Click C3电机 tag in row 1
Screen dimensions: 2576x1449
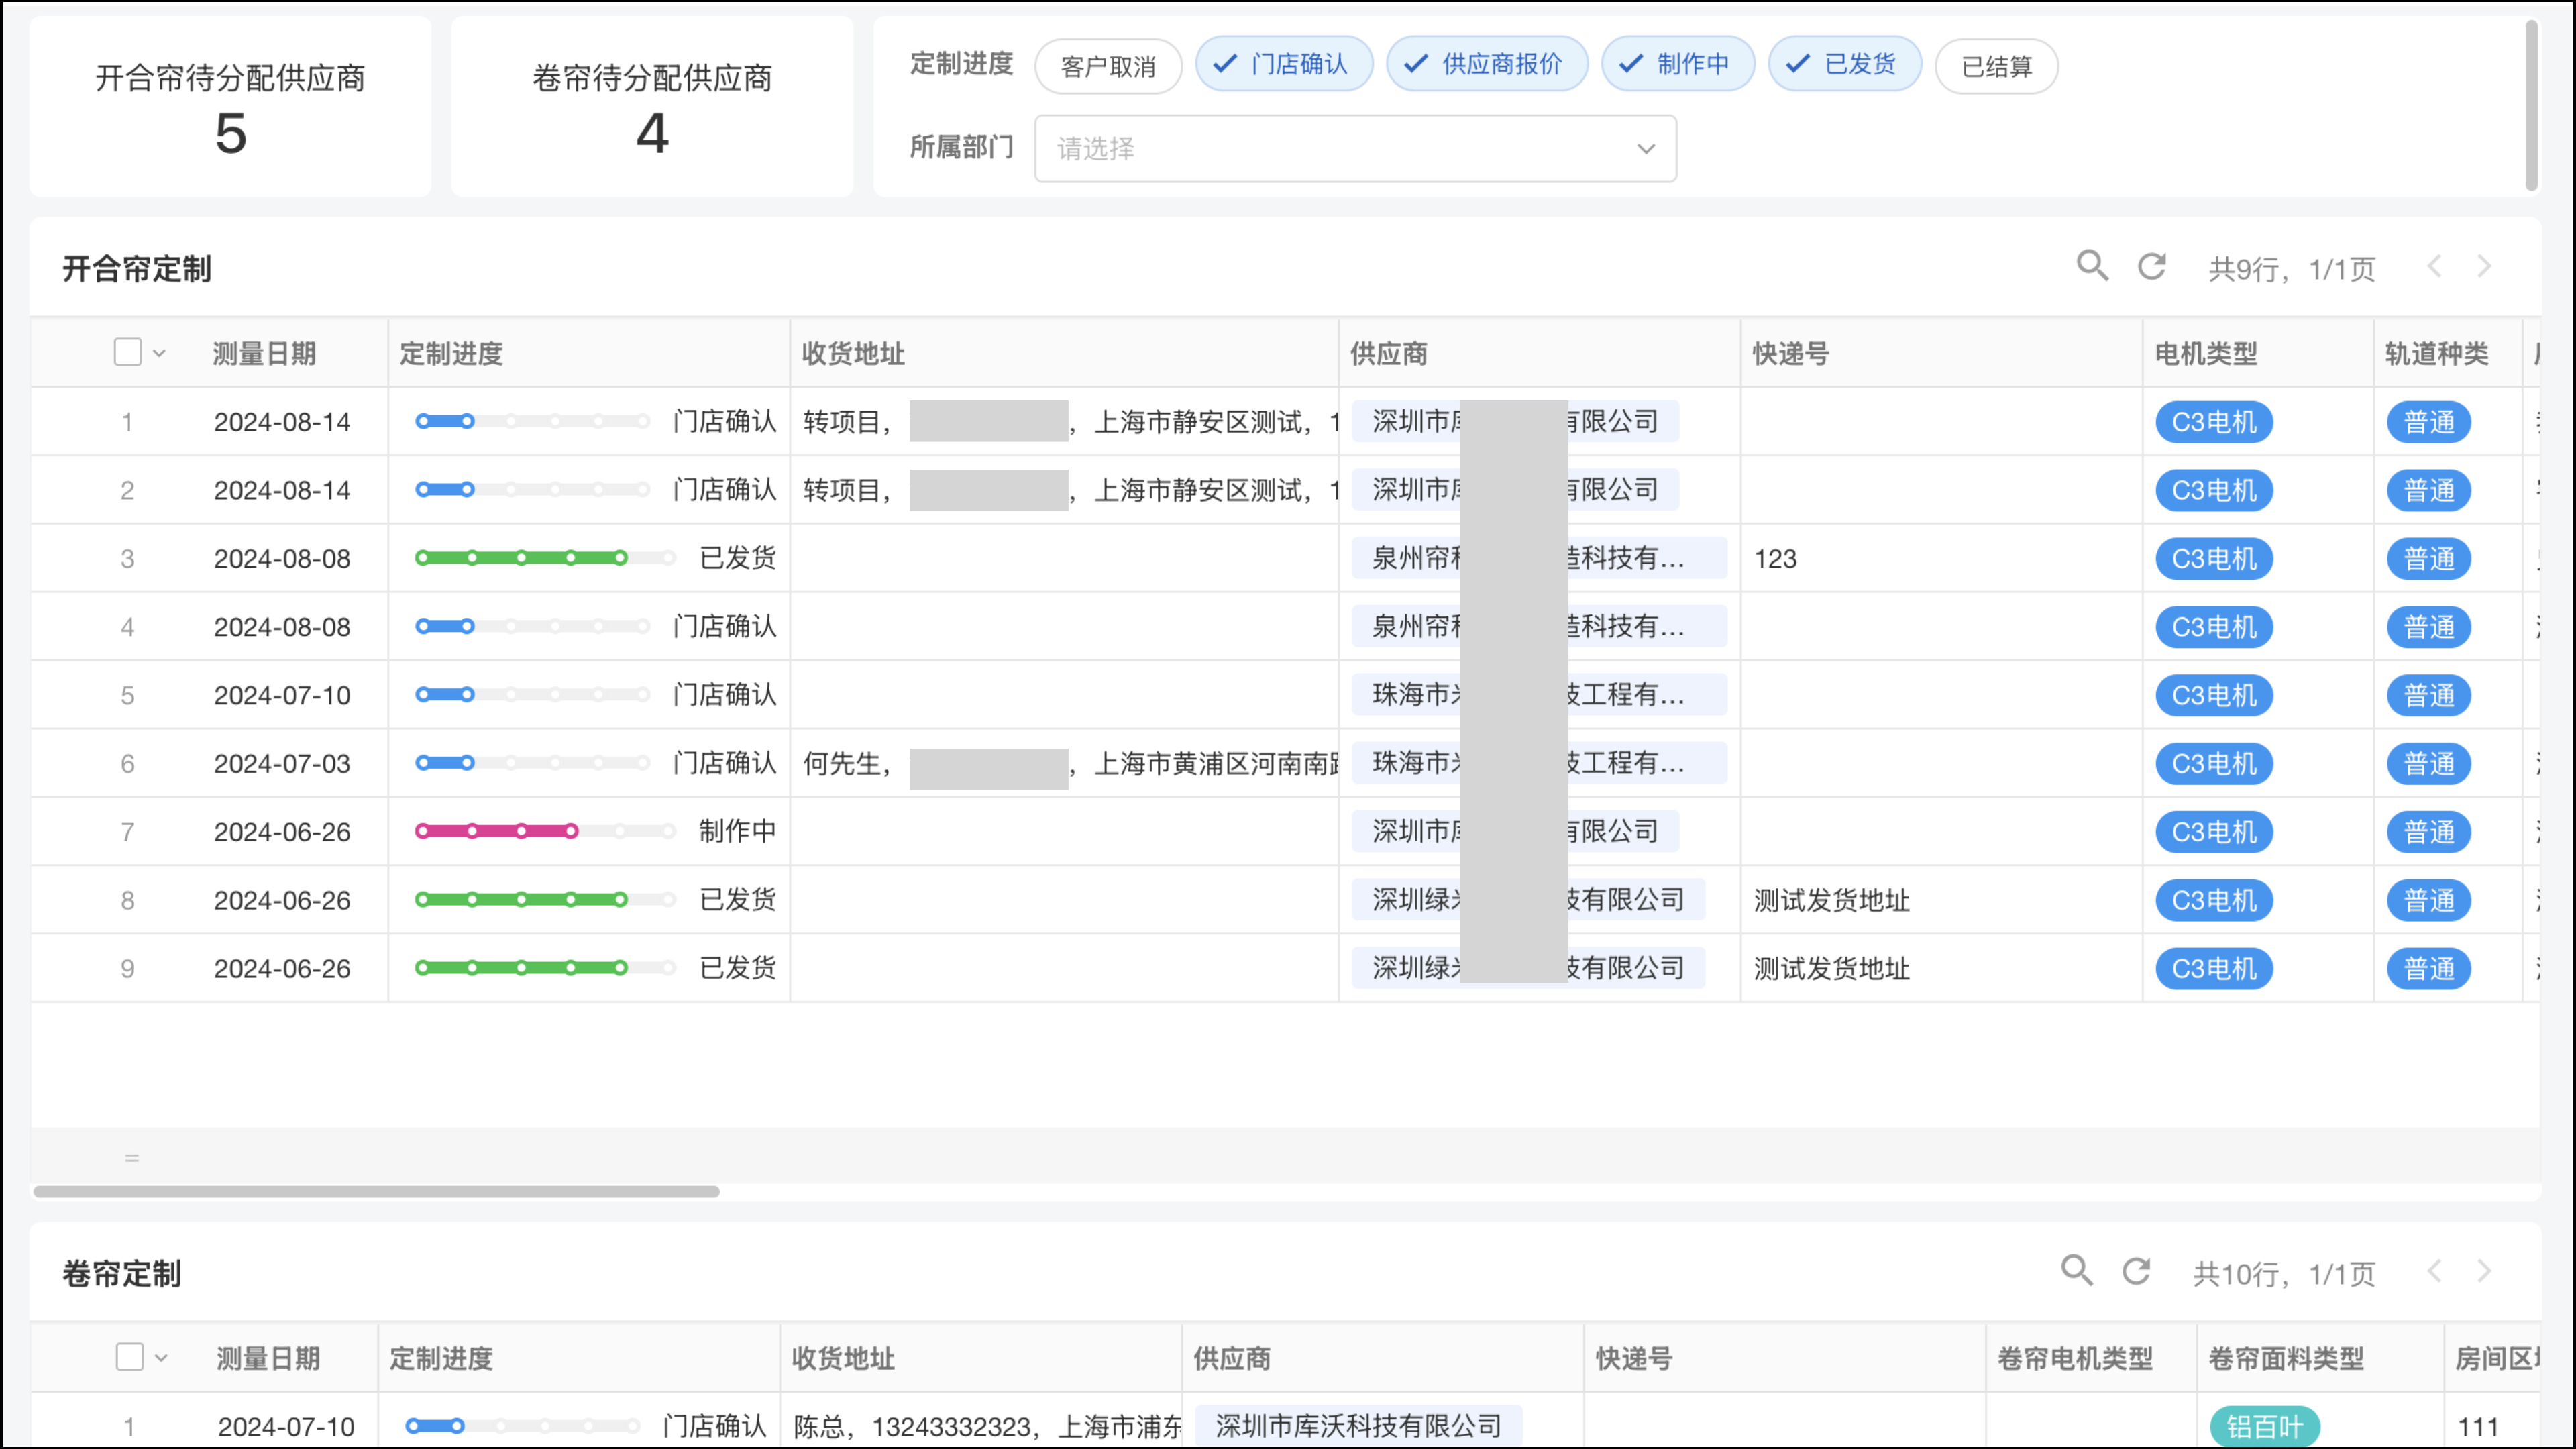pyautogui.click(x=2214, y=422)
